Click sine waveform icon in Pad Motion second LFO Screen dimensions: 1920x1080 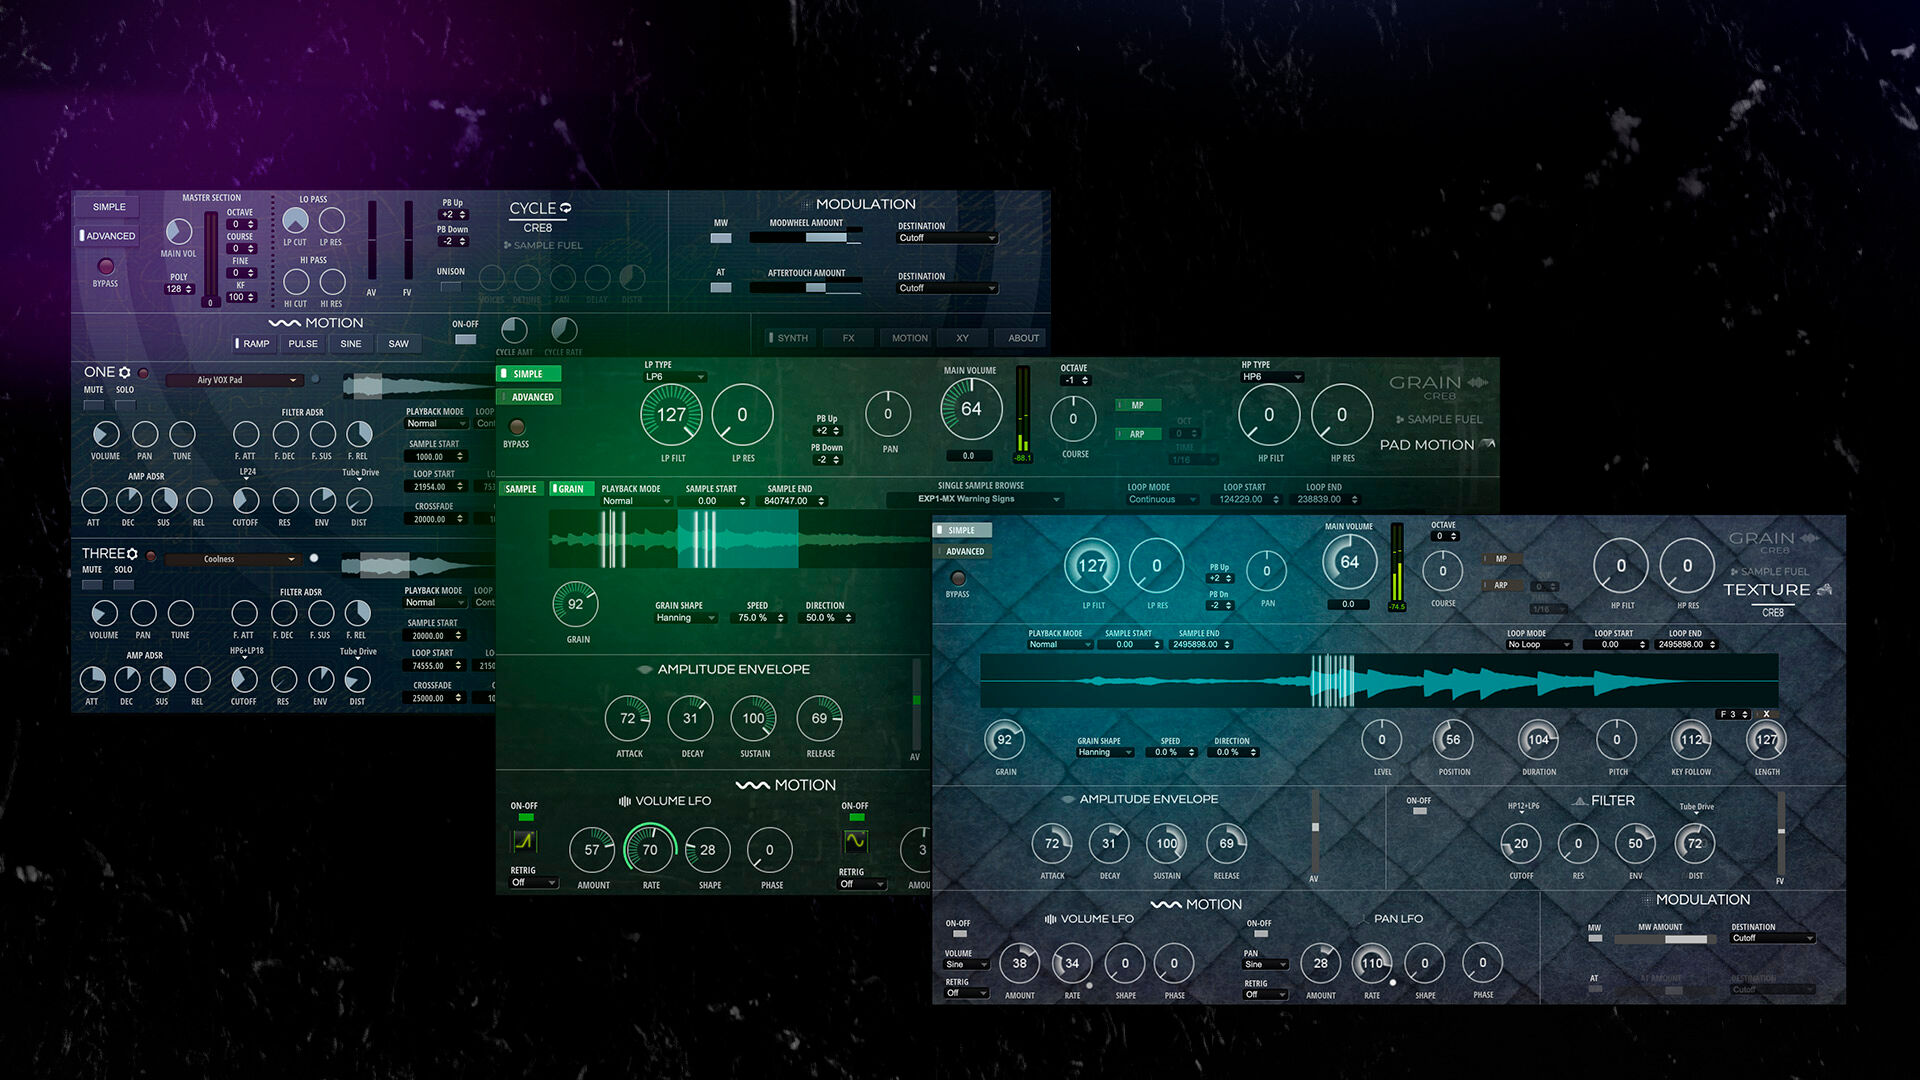tap(855, 842)
